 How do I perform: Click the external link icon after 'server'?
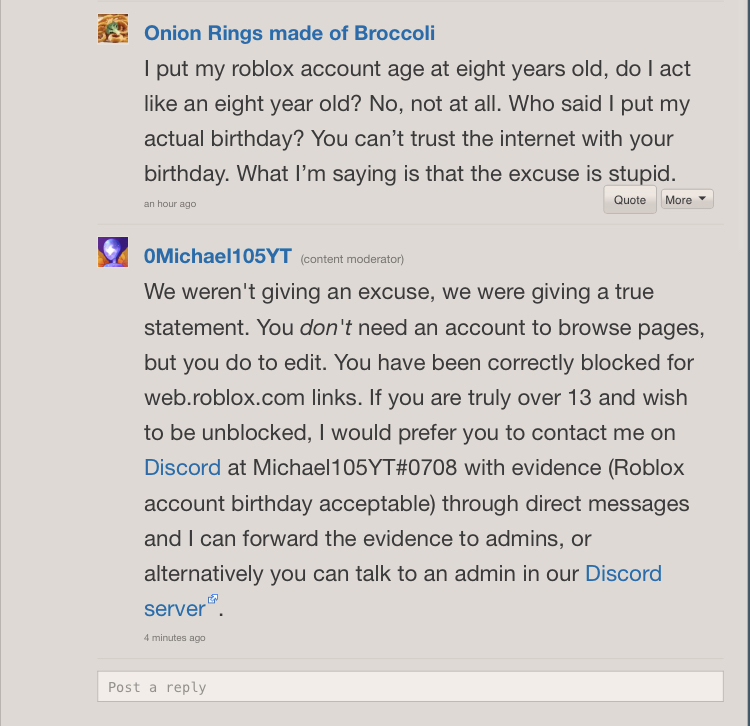coord(212,600)
